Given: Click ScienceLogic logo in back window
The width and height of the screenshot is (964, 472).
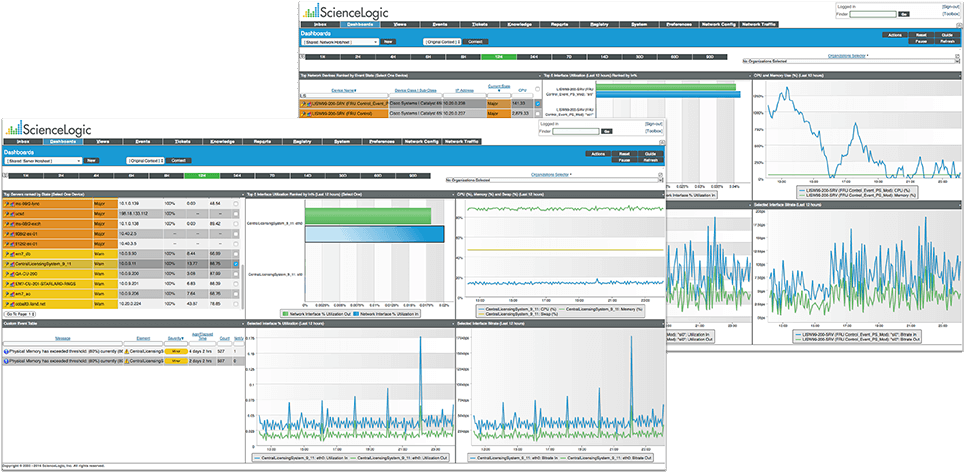Looking at the screenshot, I should [346, 11].
